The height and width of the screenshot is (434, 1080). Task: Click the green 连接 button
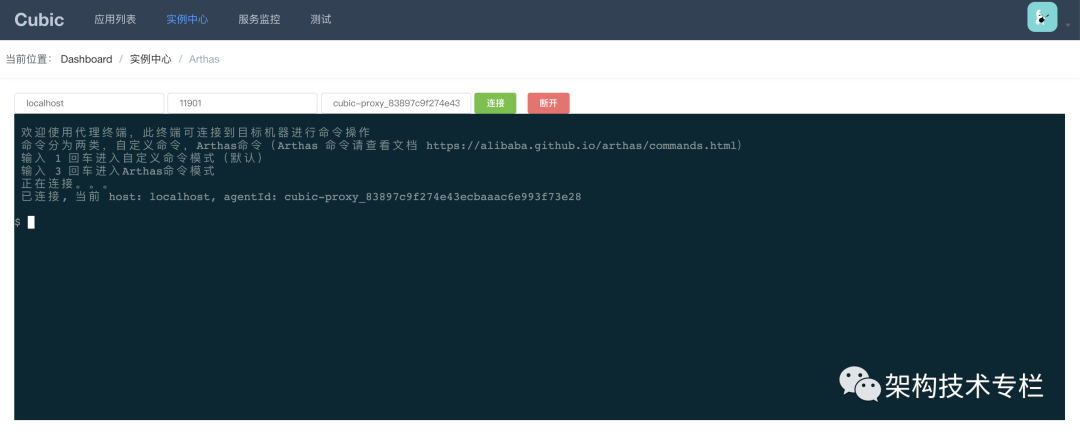pyautogui.click(x=495, y=103)
